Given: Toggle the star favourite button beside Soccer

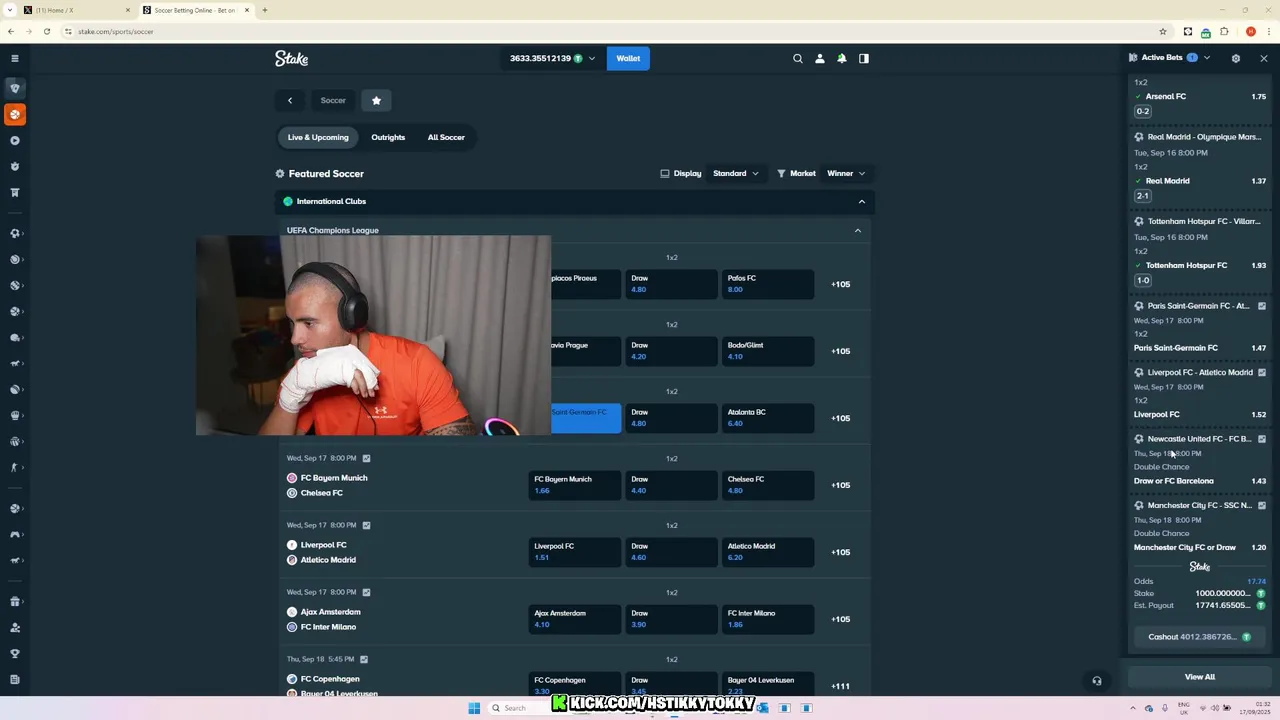Looking at the screenshot, I should (376, 100).
